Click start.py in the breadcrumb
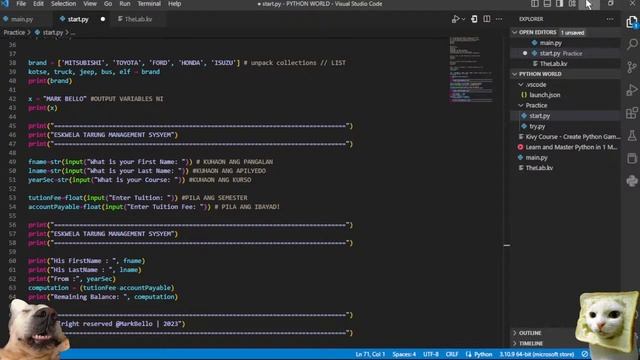640x360 pixels. pos(53,32)
